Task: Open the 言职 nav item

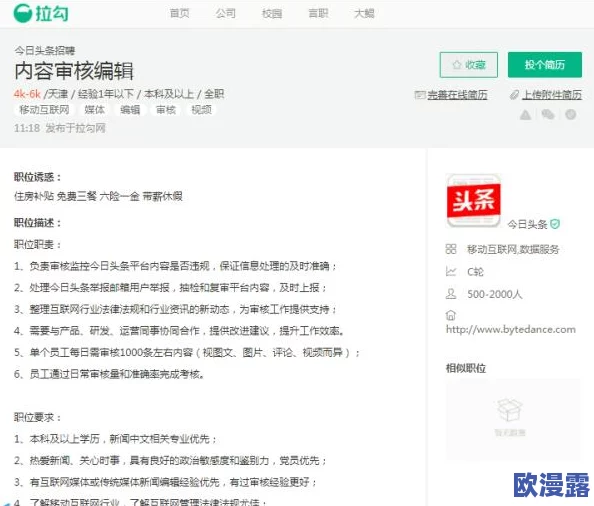Action: pyautogui.click(x=318, y=13)
